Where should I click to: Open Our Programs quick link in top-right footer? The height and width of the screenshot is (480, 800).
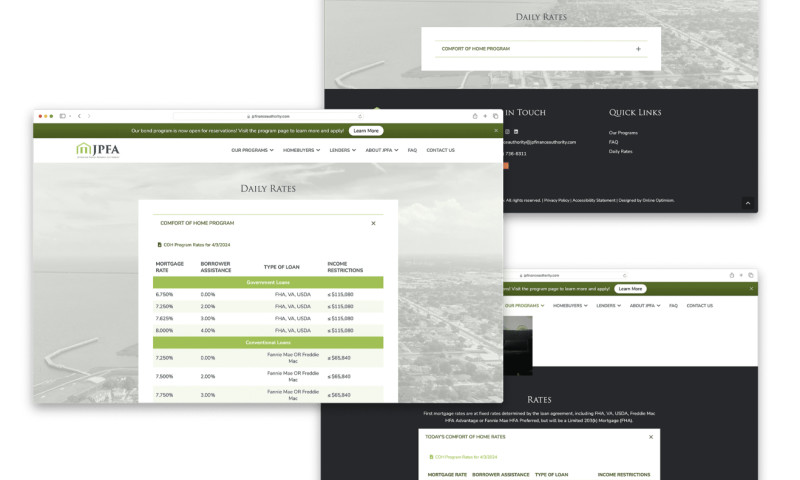(623, 133)
